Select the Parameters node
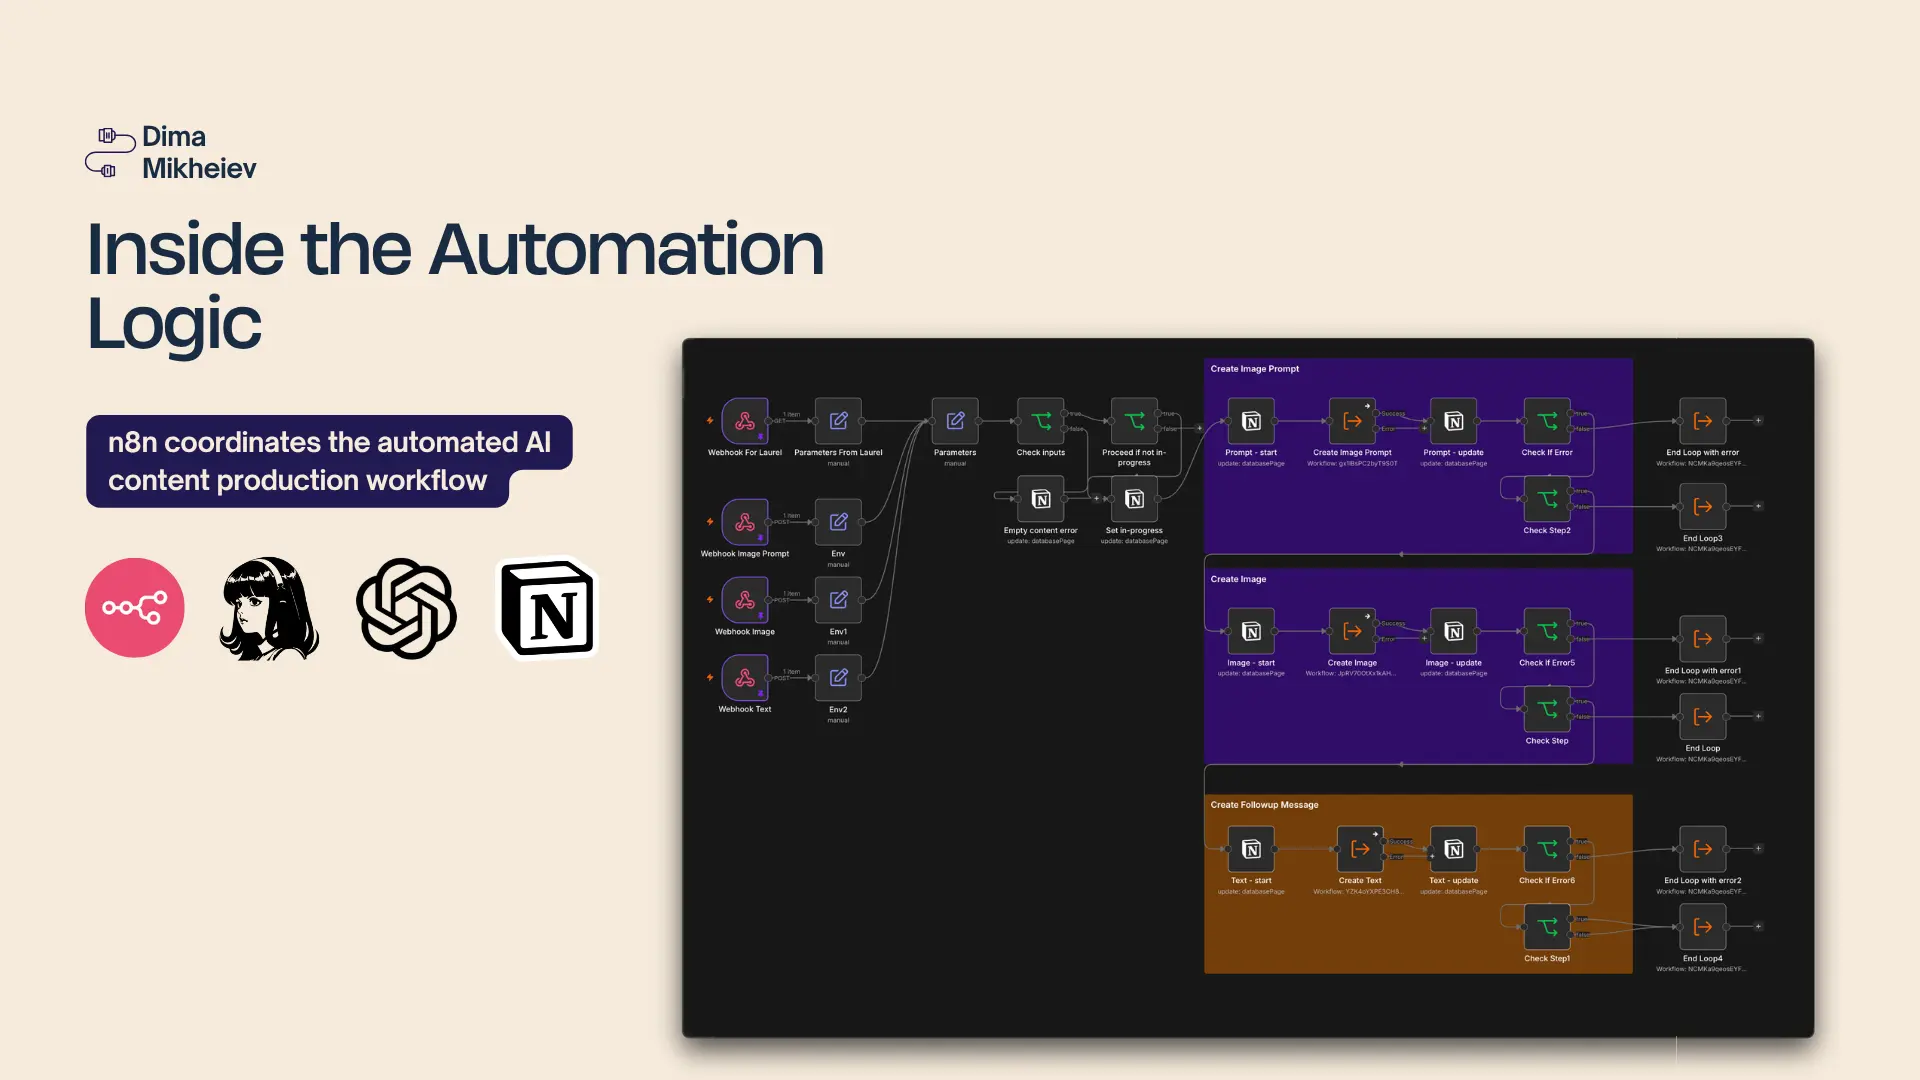This screenshot has height=1080, width=1920. (x=955, y=421)
